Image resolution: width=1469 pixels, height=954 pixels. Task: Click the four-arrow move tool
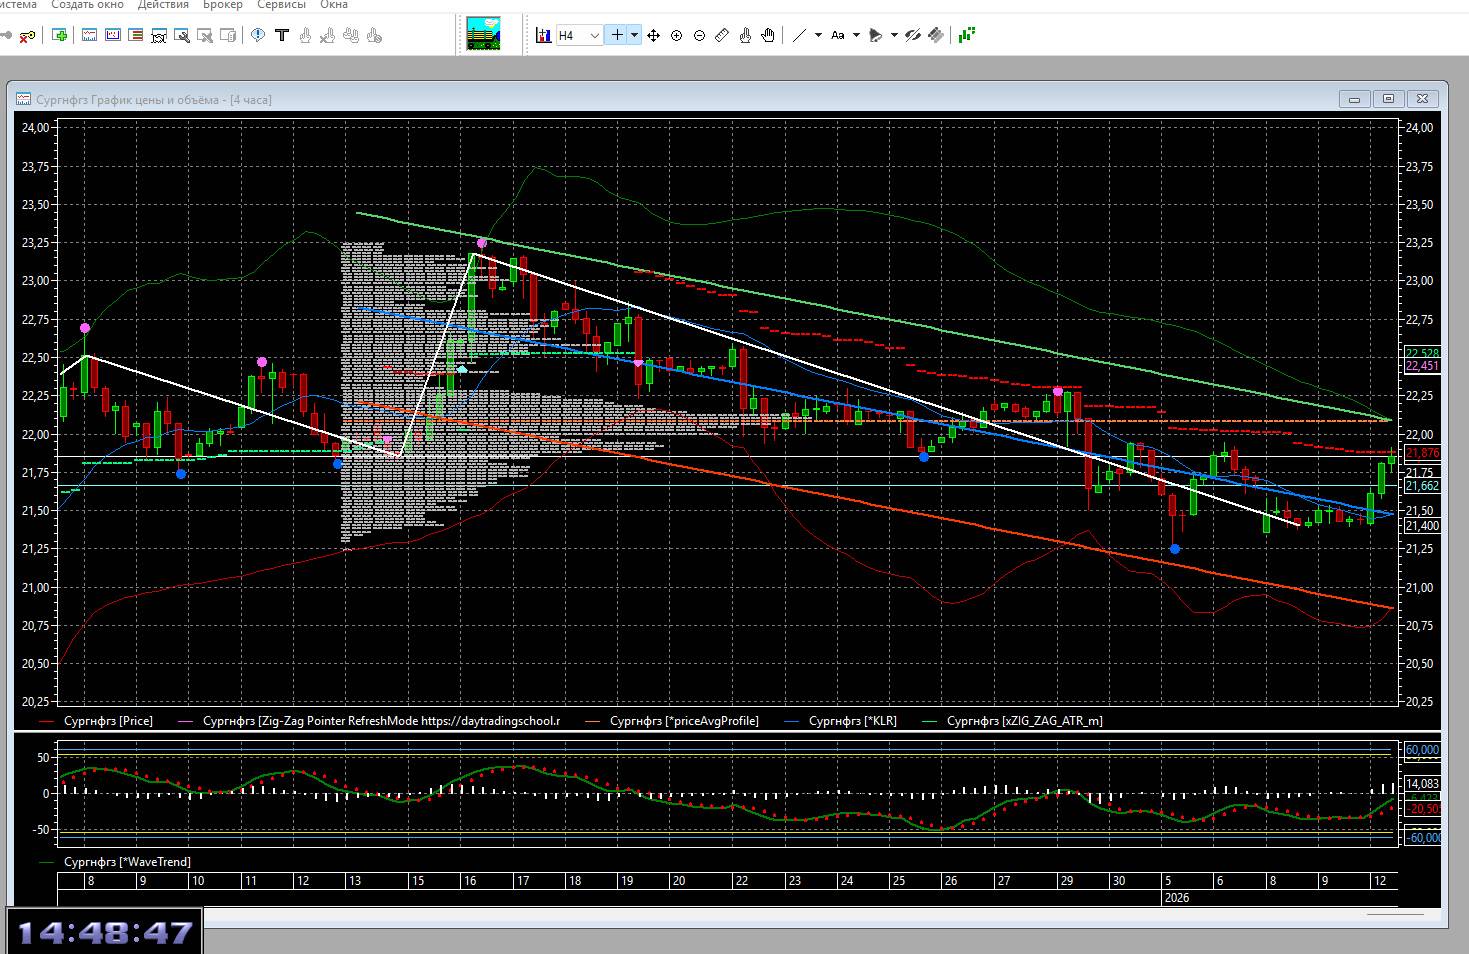tap(653, 35)
